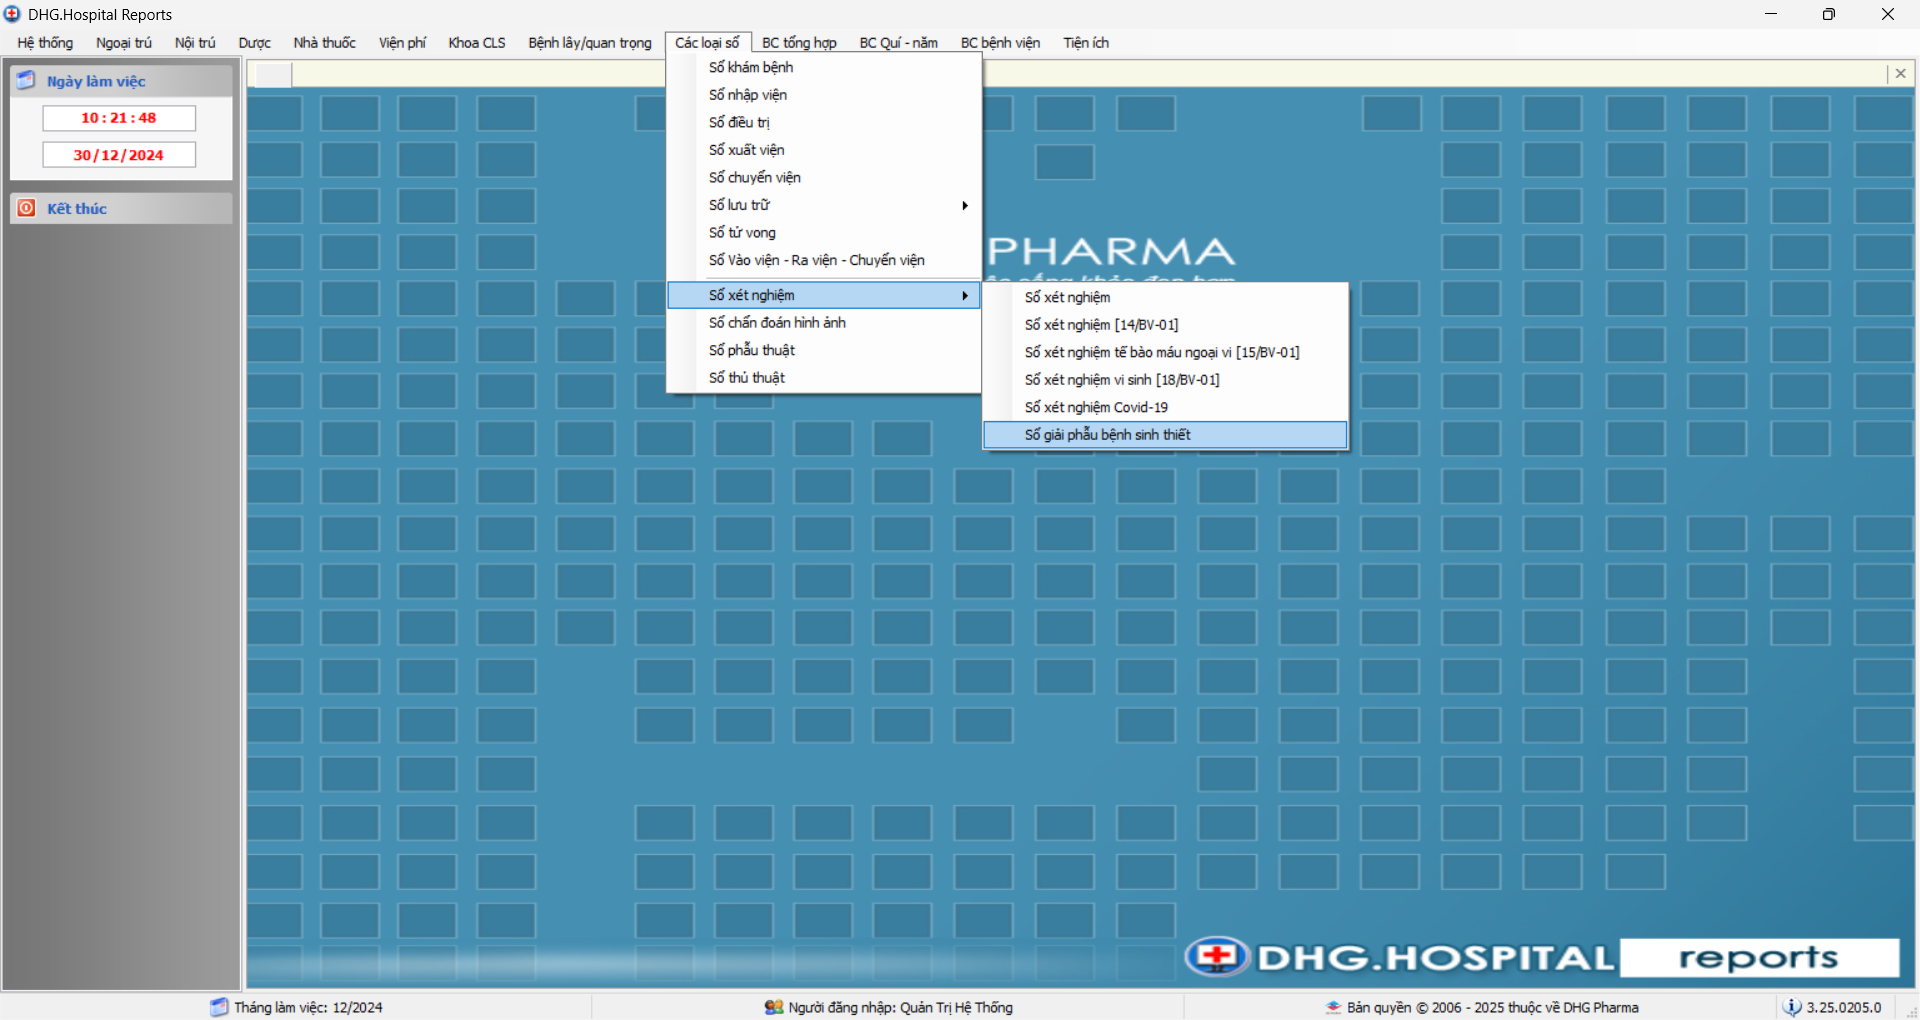Click the Bản quyền status bar icon
This screenshot has height=1020, width=1920.
1333,1007
